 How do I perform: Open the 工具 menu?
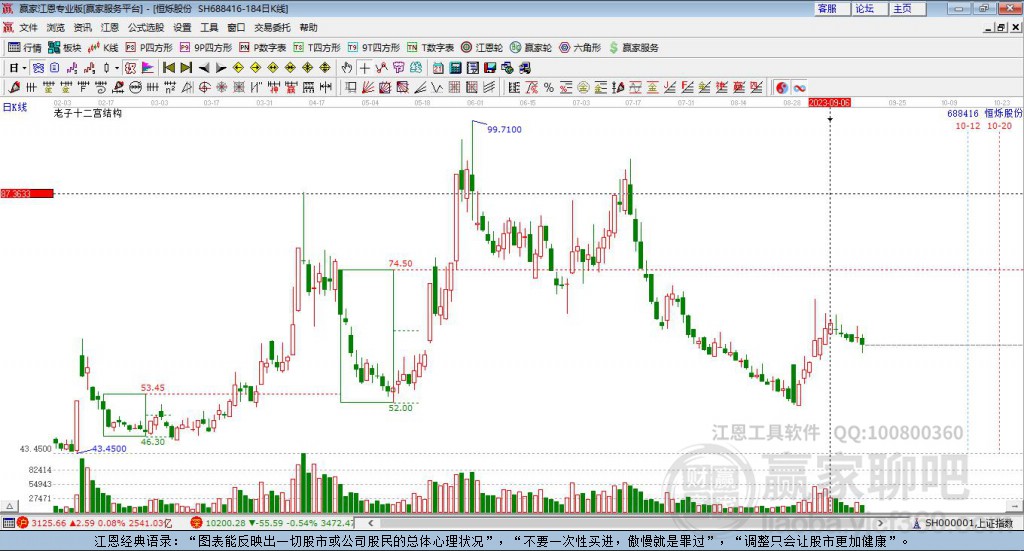[209, 27]
